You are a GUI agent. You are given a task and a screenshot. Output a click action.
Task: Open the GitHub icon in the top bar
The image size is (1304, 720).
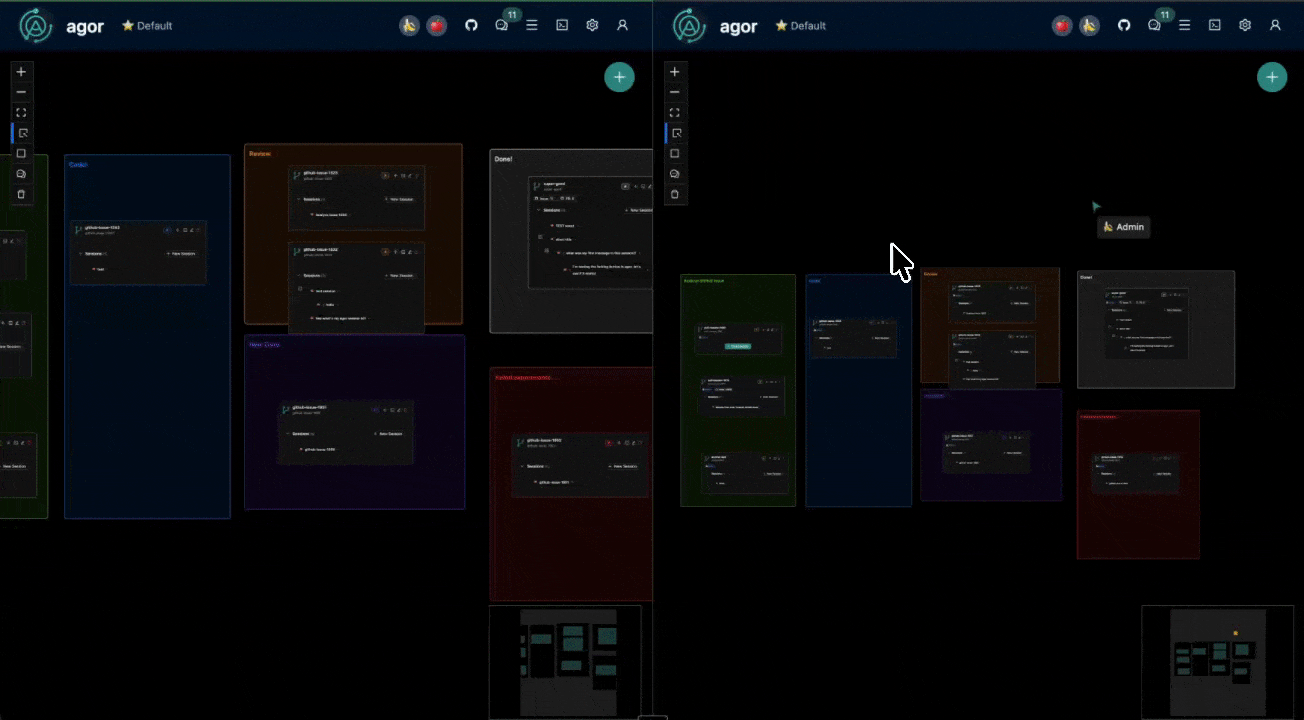(x=471, y=24)
